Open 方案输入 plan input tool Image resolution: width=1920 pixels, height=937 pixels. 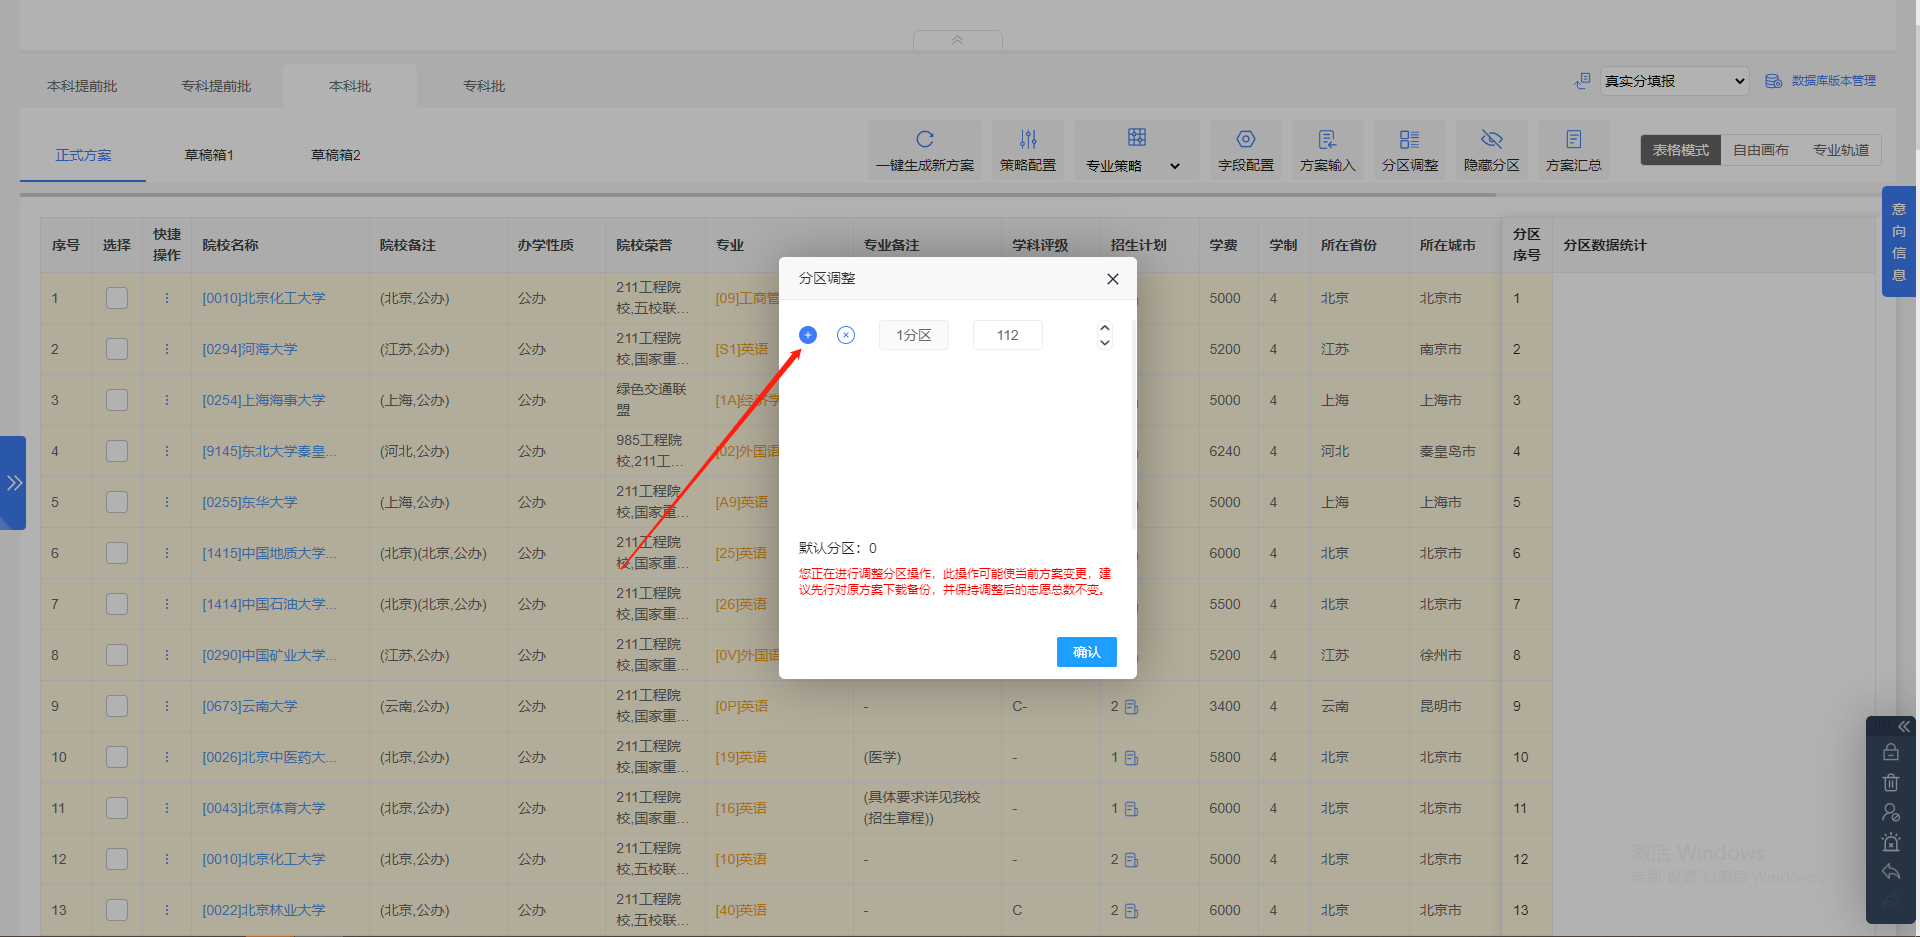click(x=1327, y=139)
